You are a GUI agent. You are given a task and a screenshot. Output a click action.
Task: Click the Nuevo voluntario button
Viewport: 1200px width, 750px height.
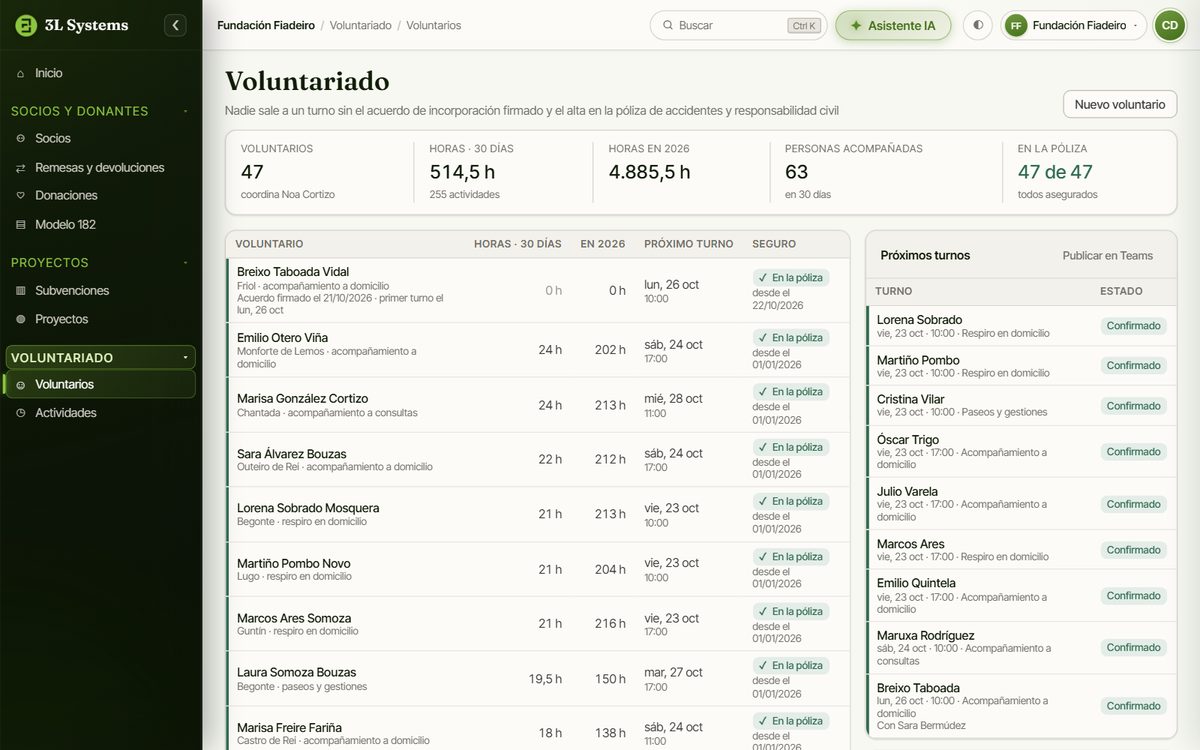pos(1120,104)
